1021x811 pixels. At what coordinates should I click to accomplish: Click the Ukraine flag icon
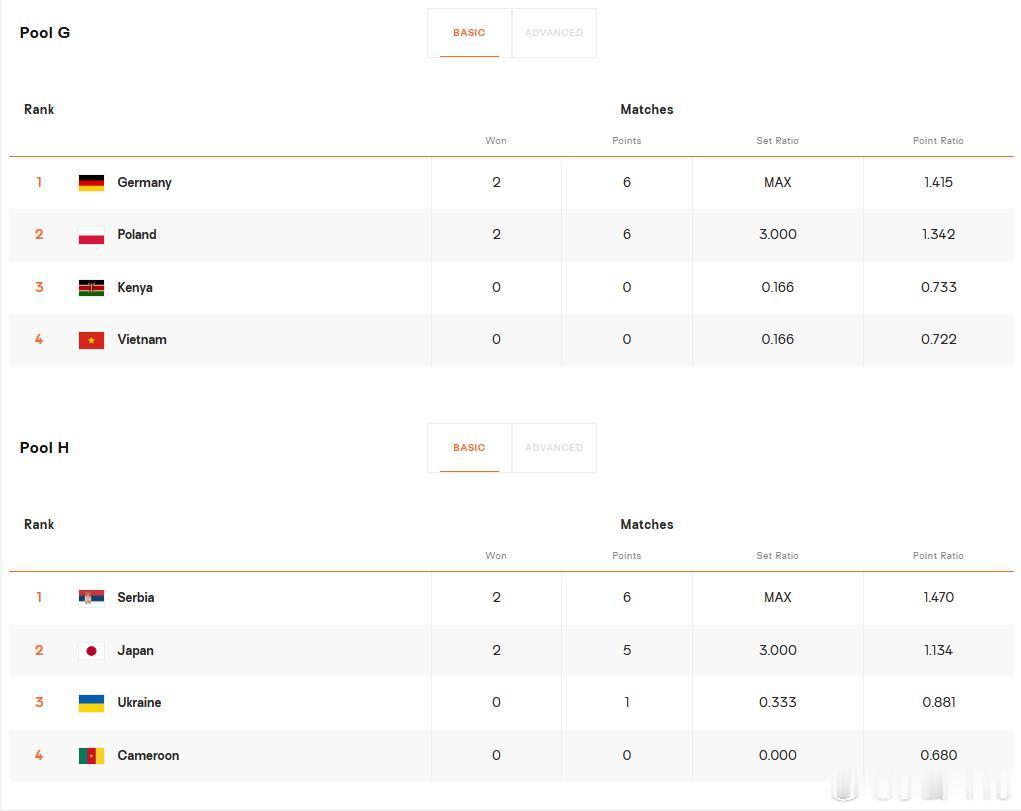click(x=91, y=703)
